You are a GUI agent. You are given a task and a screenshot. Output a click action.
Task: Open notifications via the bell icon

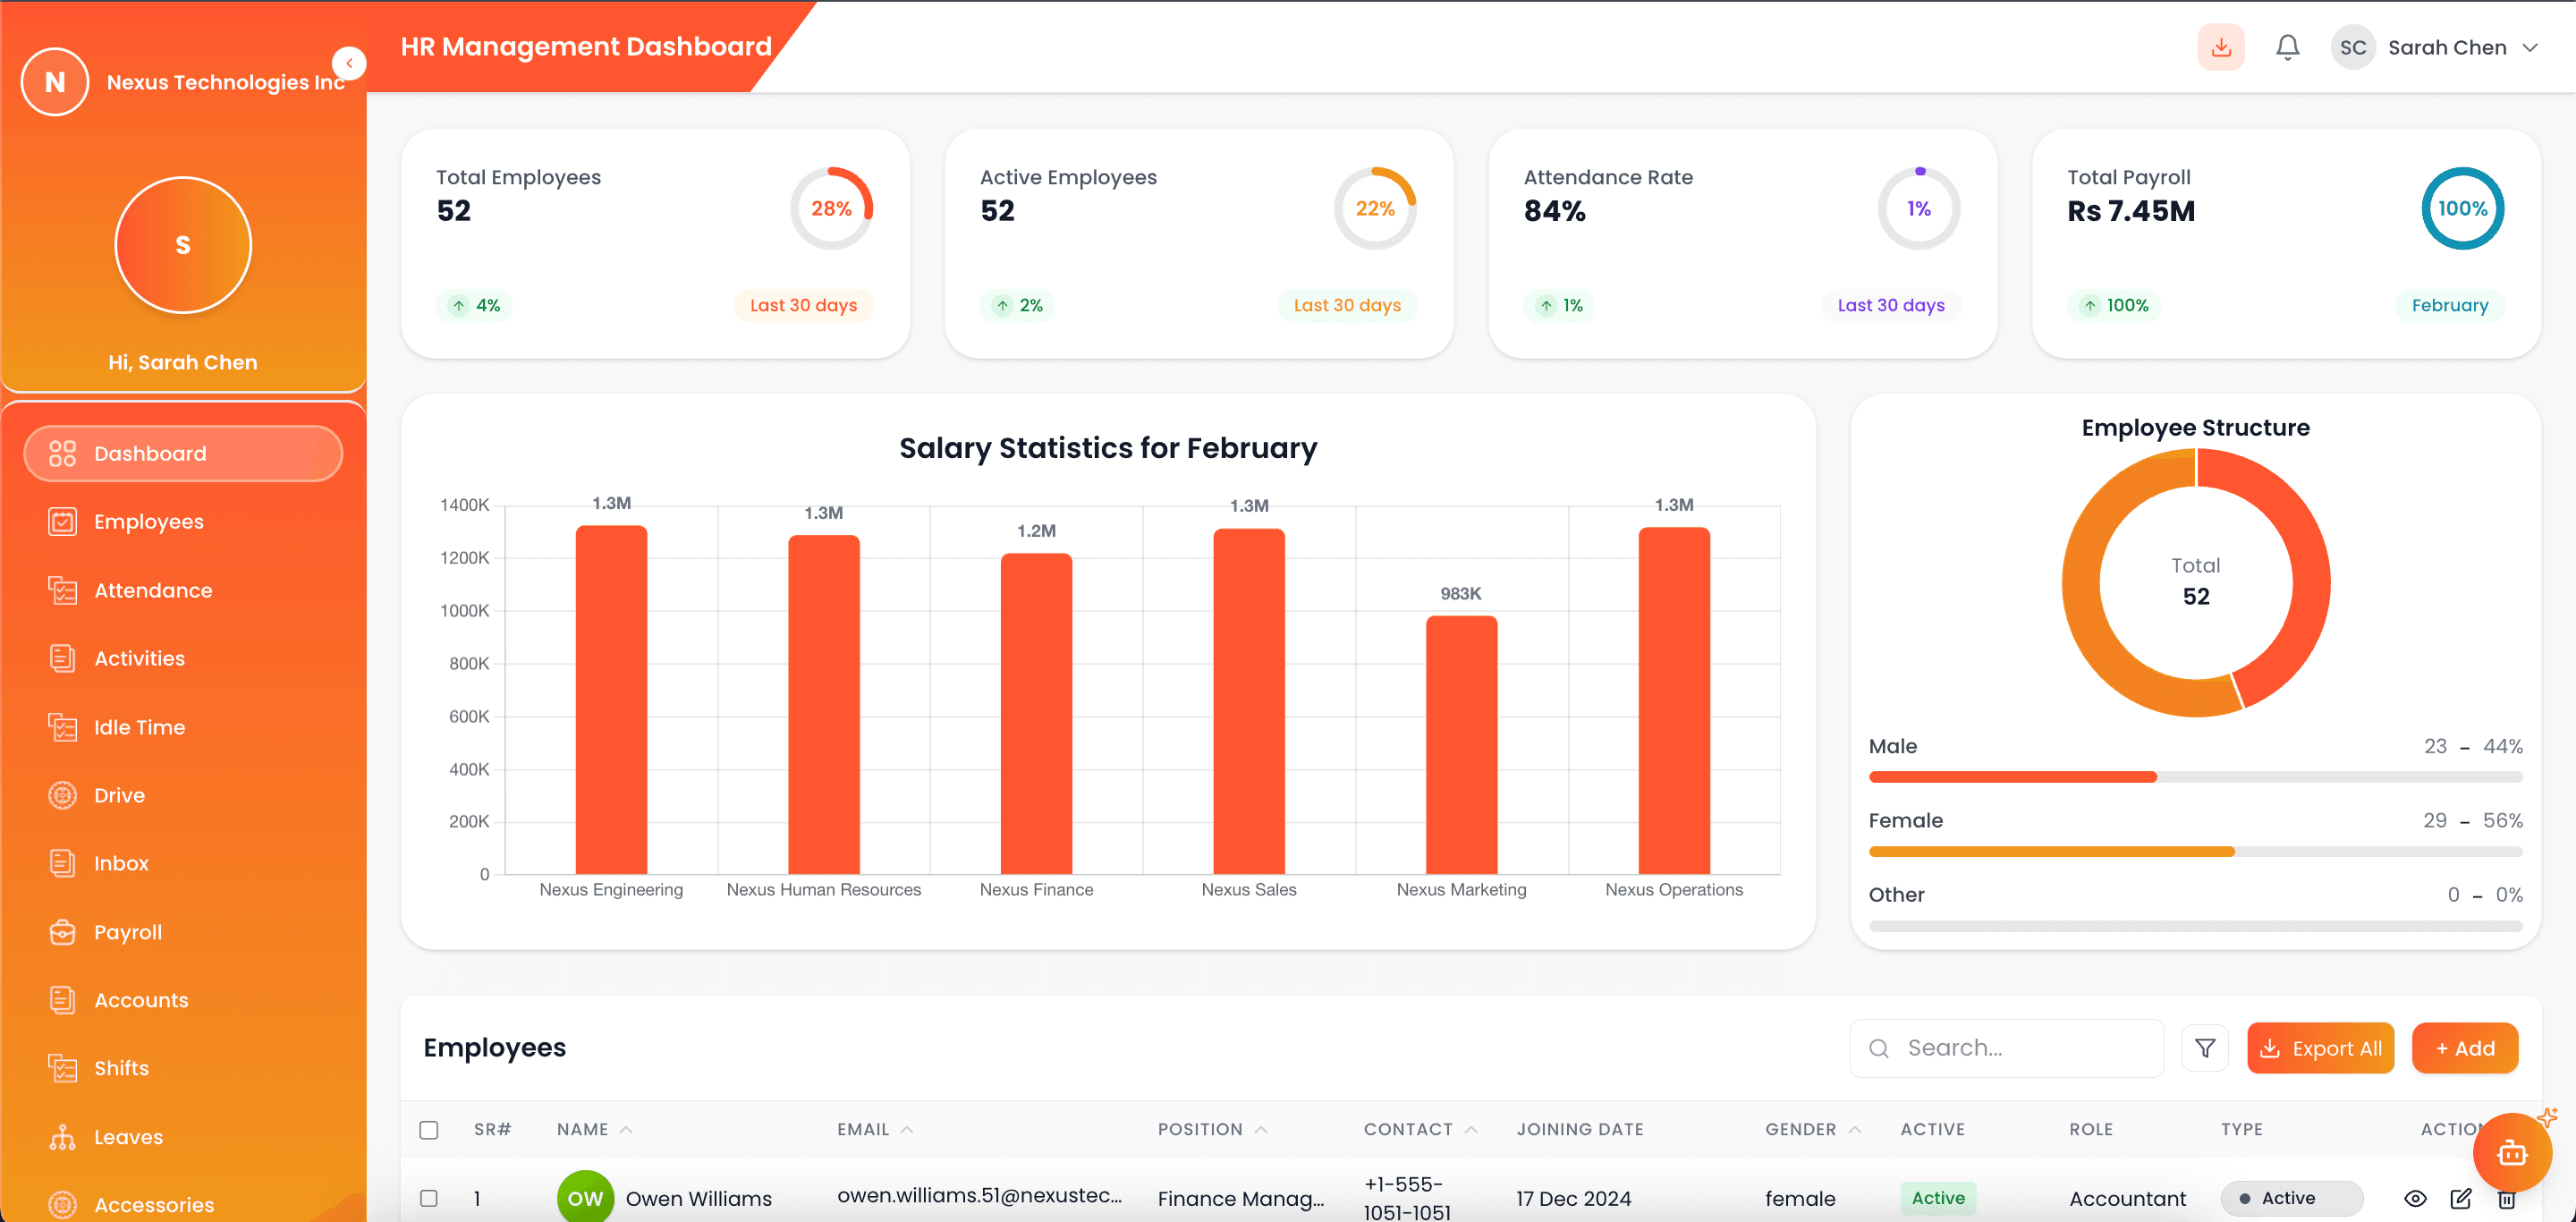click(x=2286, y=46)
